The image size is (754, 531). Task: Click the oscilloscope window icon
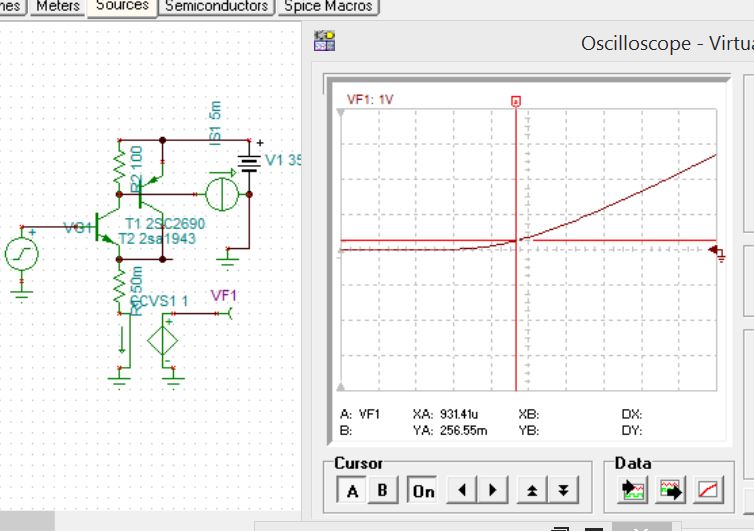click(325, 41)
